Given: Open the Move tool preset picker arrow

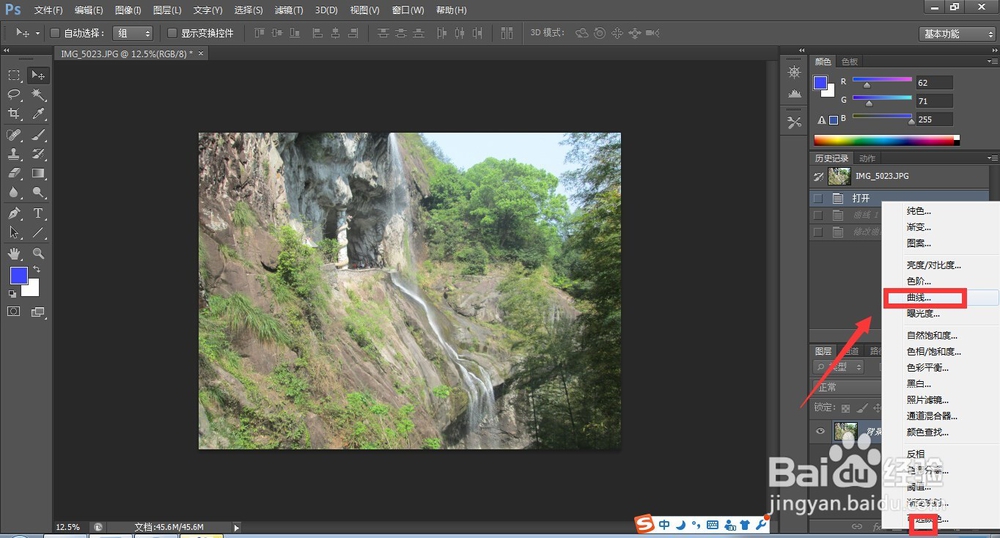Looking at the screenshot, I should 38,33.
